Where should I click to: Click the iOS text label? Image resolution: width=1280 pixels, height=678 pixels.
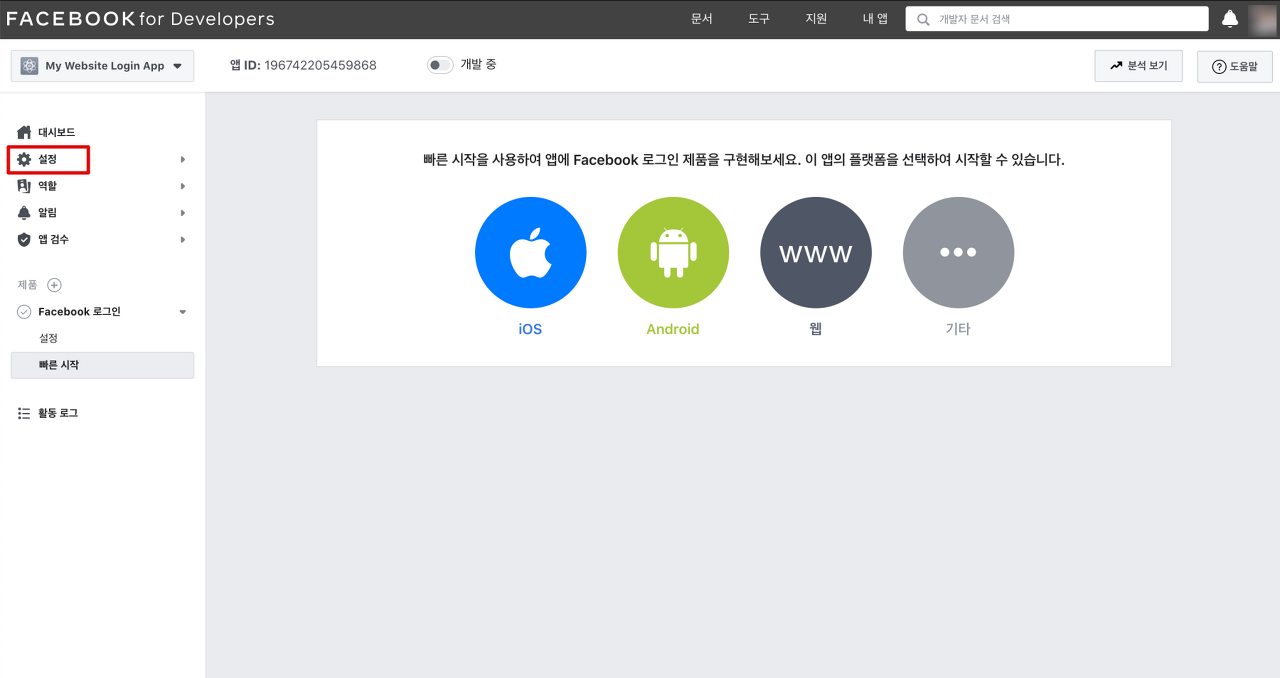530,329
